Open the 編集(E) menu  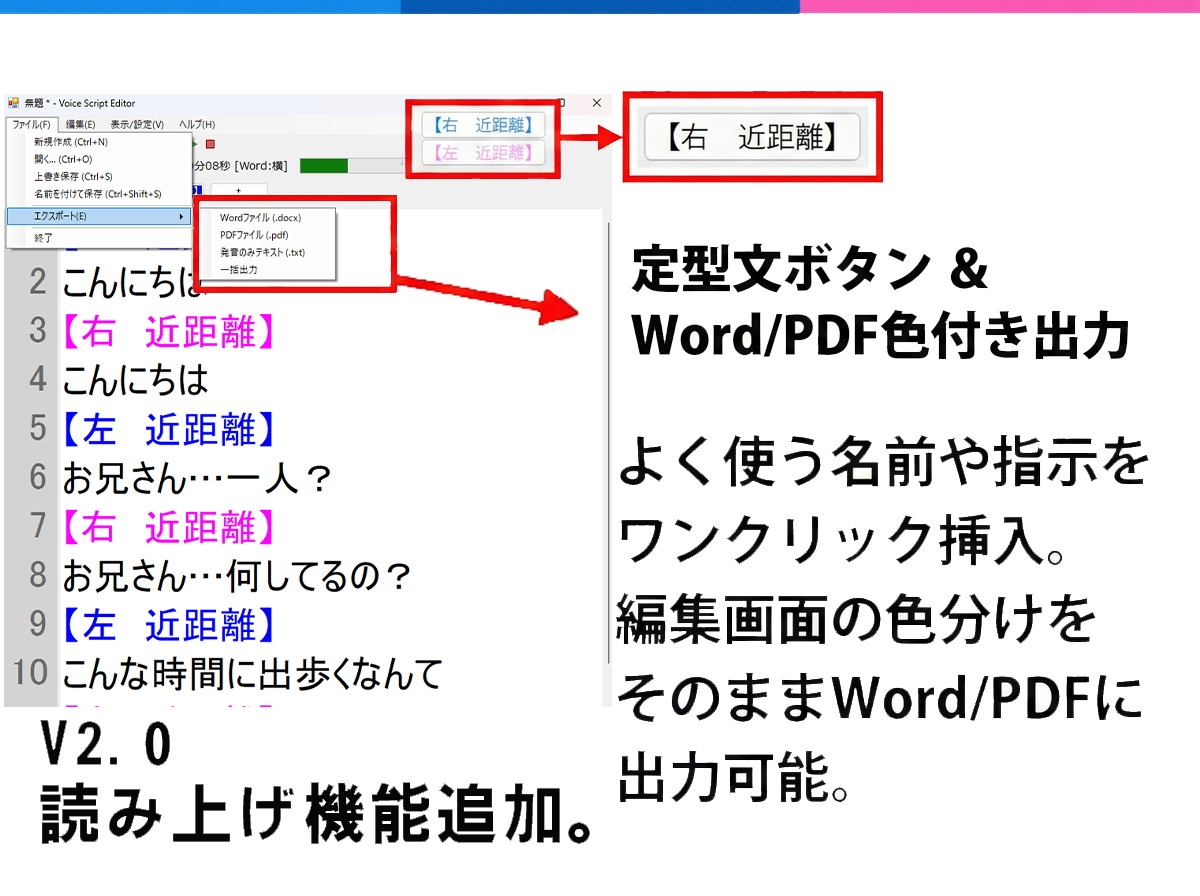pyautogui.click(x=80, y=124)
